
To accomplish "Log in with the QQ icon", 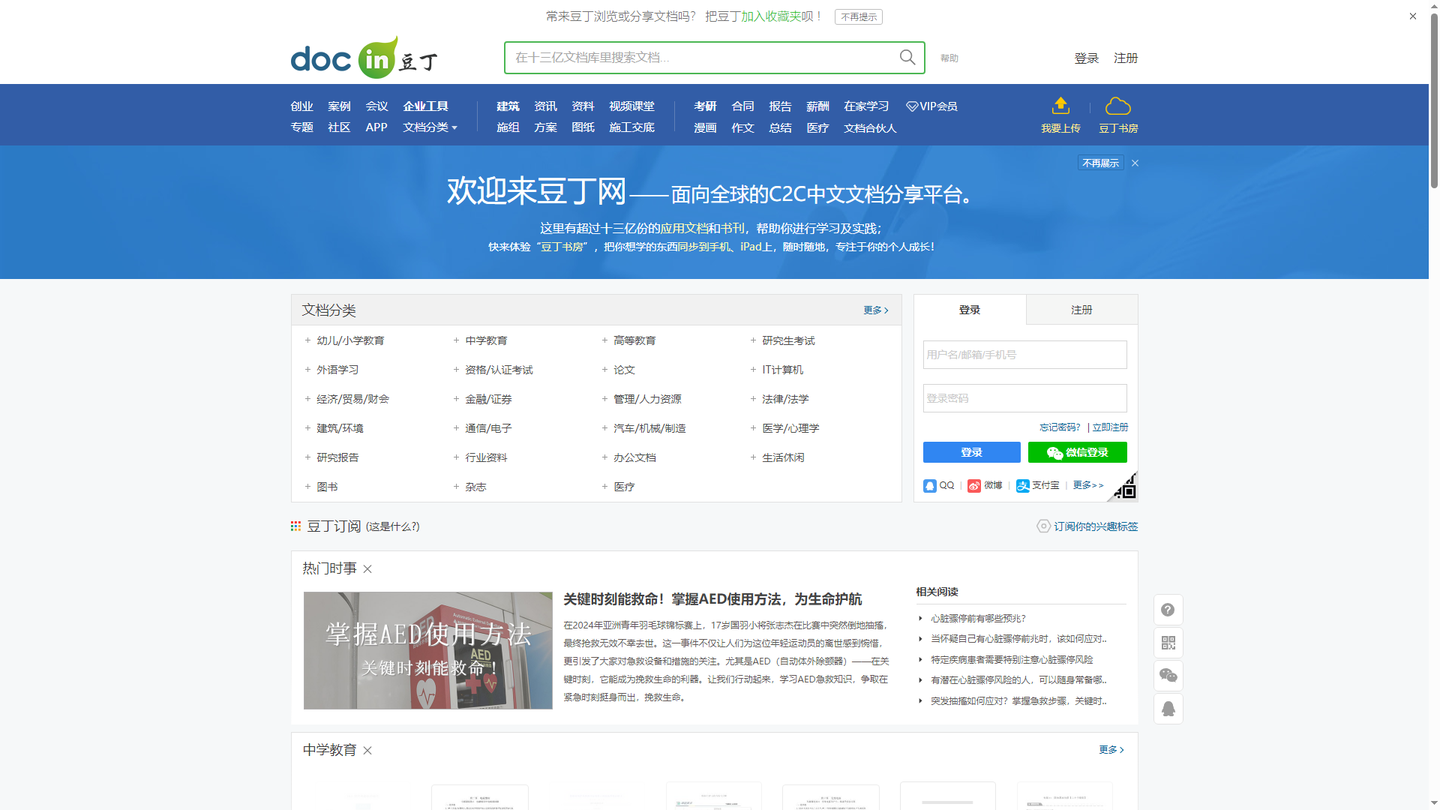I will (x=930, y=485).
